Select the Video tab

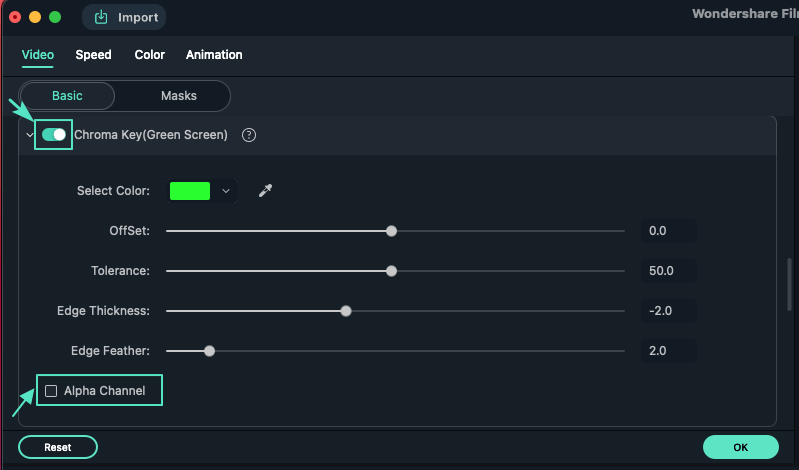tap(38, 55)
